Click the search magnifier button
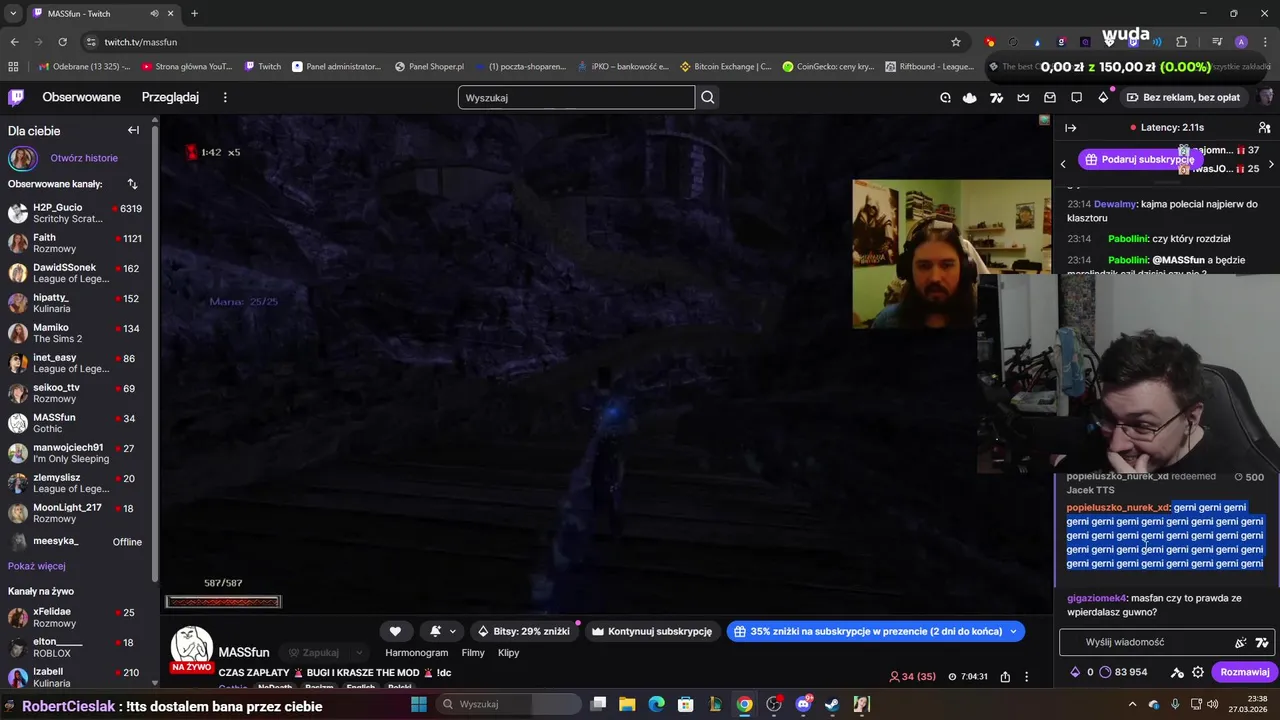Image resolution: width=1280 pixels, height=720 pixels. click(708, 97)
